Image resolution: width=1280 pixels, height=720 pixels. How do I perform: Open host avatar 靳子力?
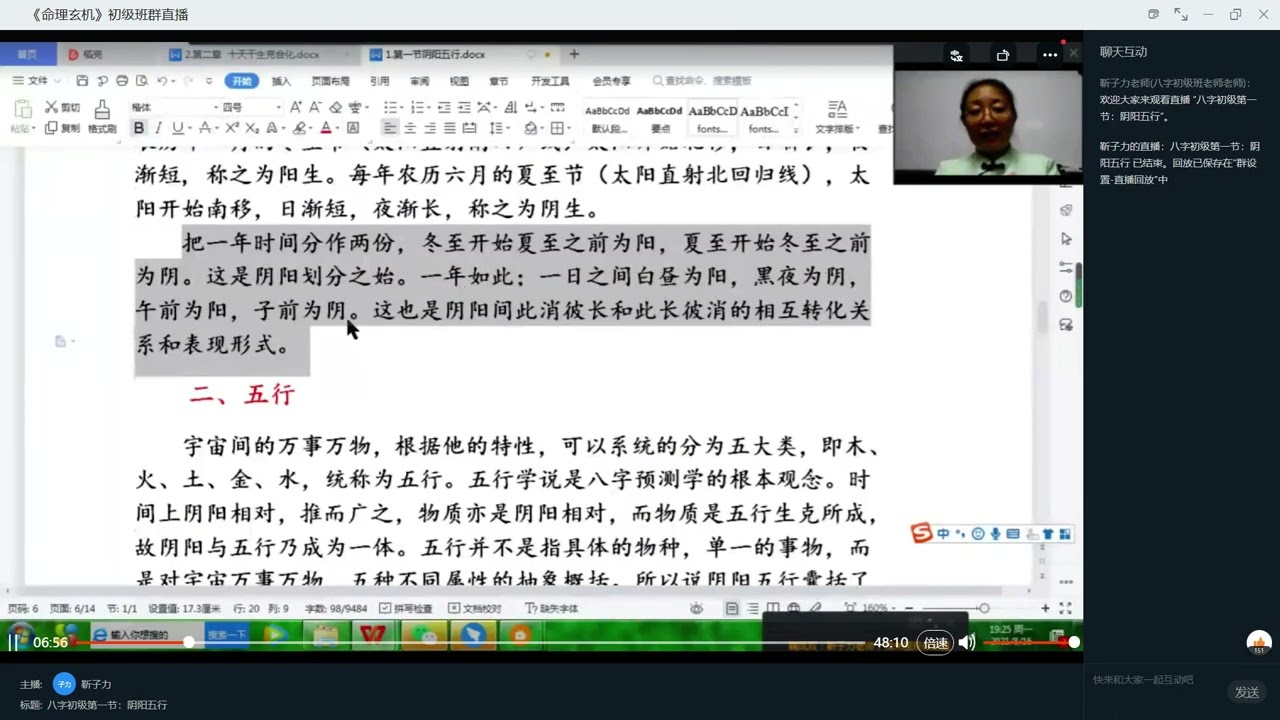click(64, 684)
